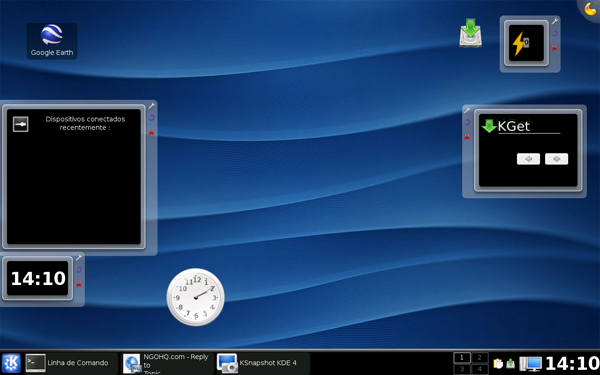Click the KGet drop target icon on desktop
This screenshot has height=375, width=600.
pos(470,33)
